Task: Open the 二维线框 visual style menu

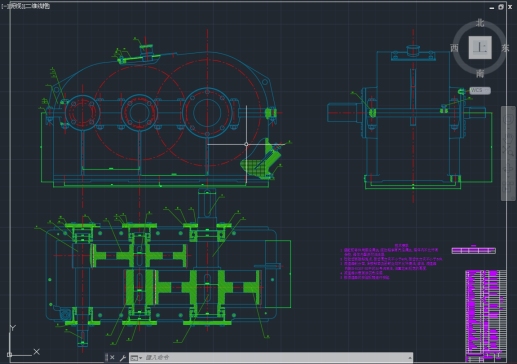Action: [x=37, y=6]
